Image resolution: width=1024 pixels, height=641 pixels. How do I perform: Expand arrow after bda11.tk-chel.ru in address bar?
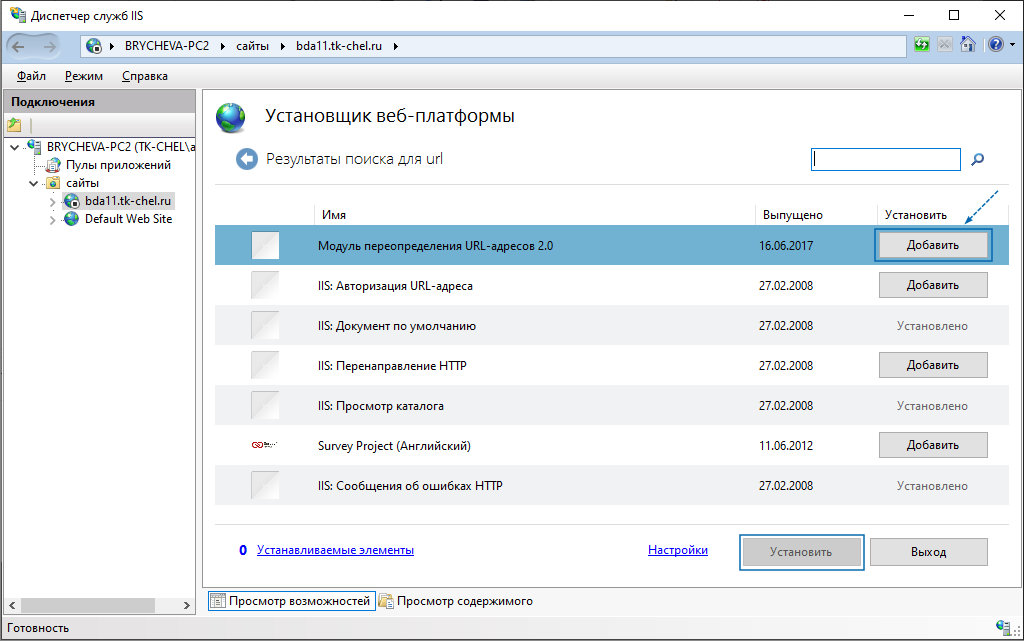point(395,46)
